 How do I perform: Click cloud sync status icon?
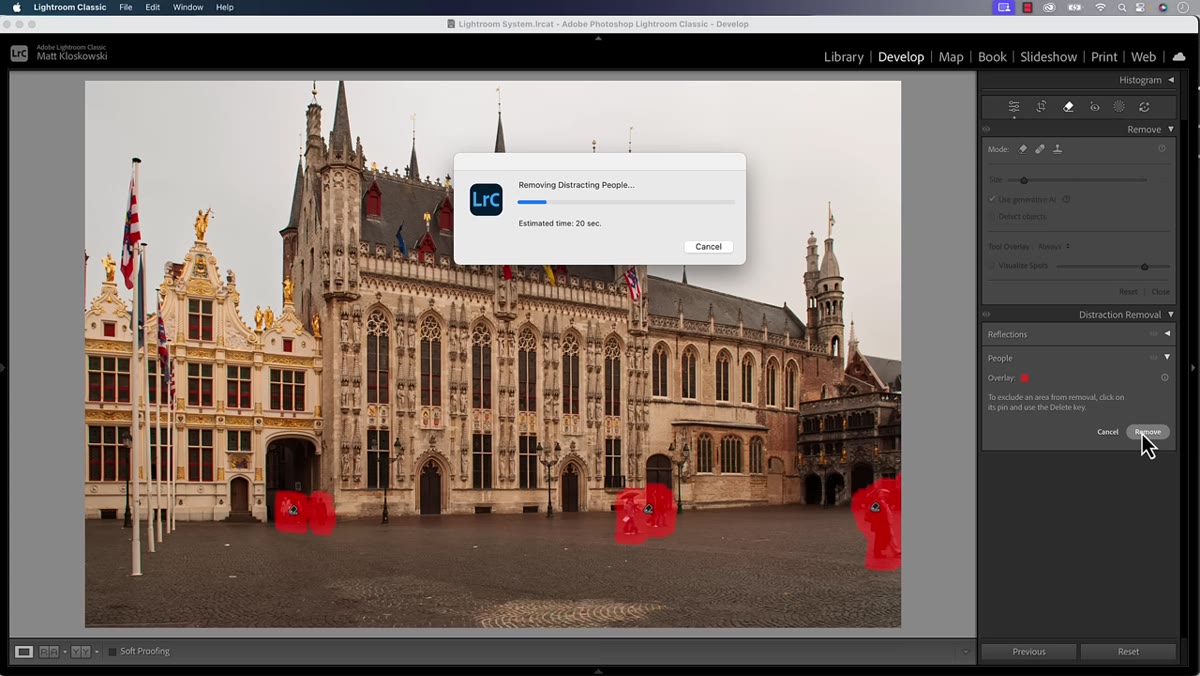coord(1178,57)
